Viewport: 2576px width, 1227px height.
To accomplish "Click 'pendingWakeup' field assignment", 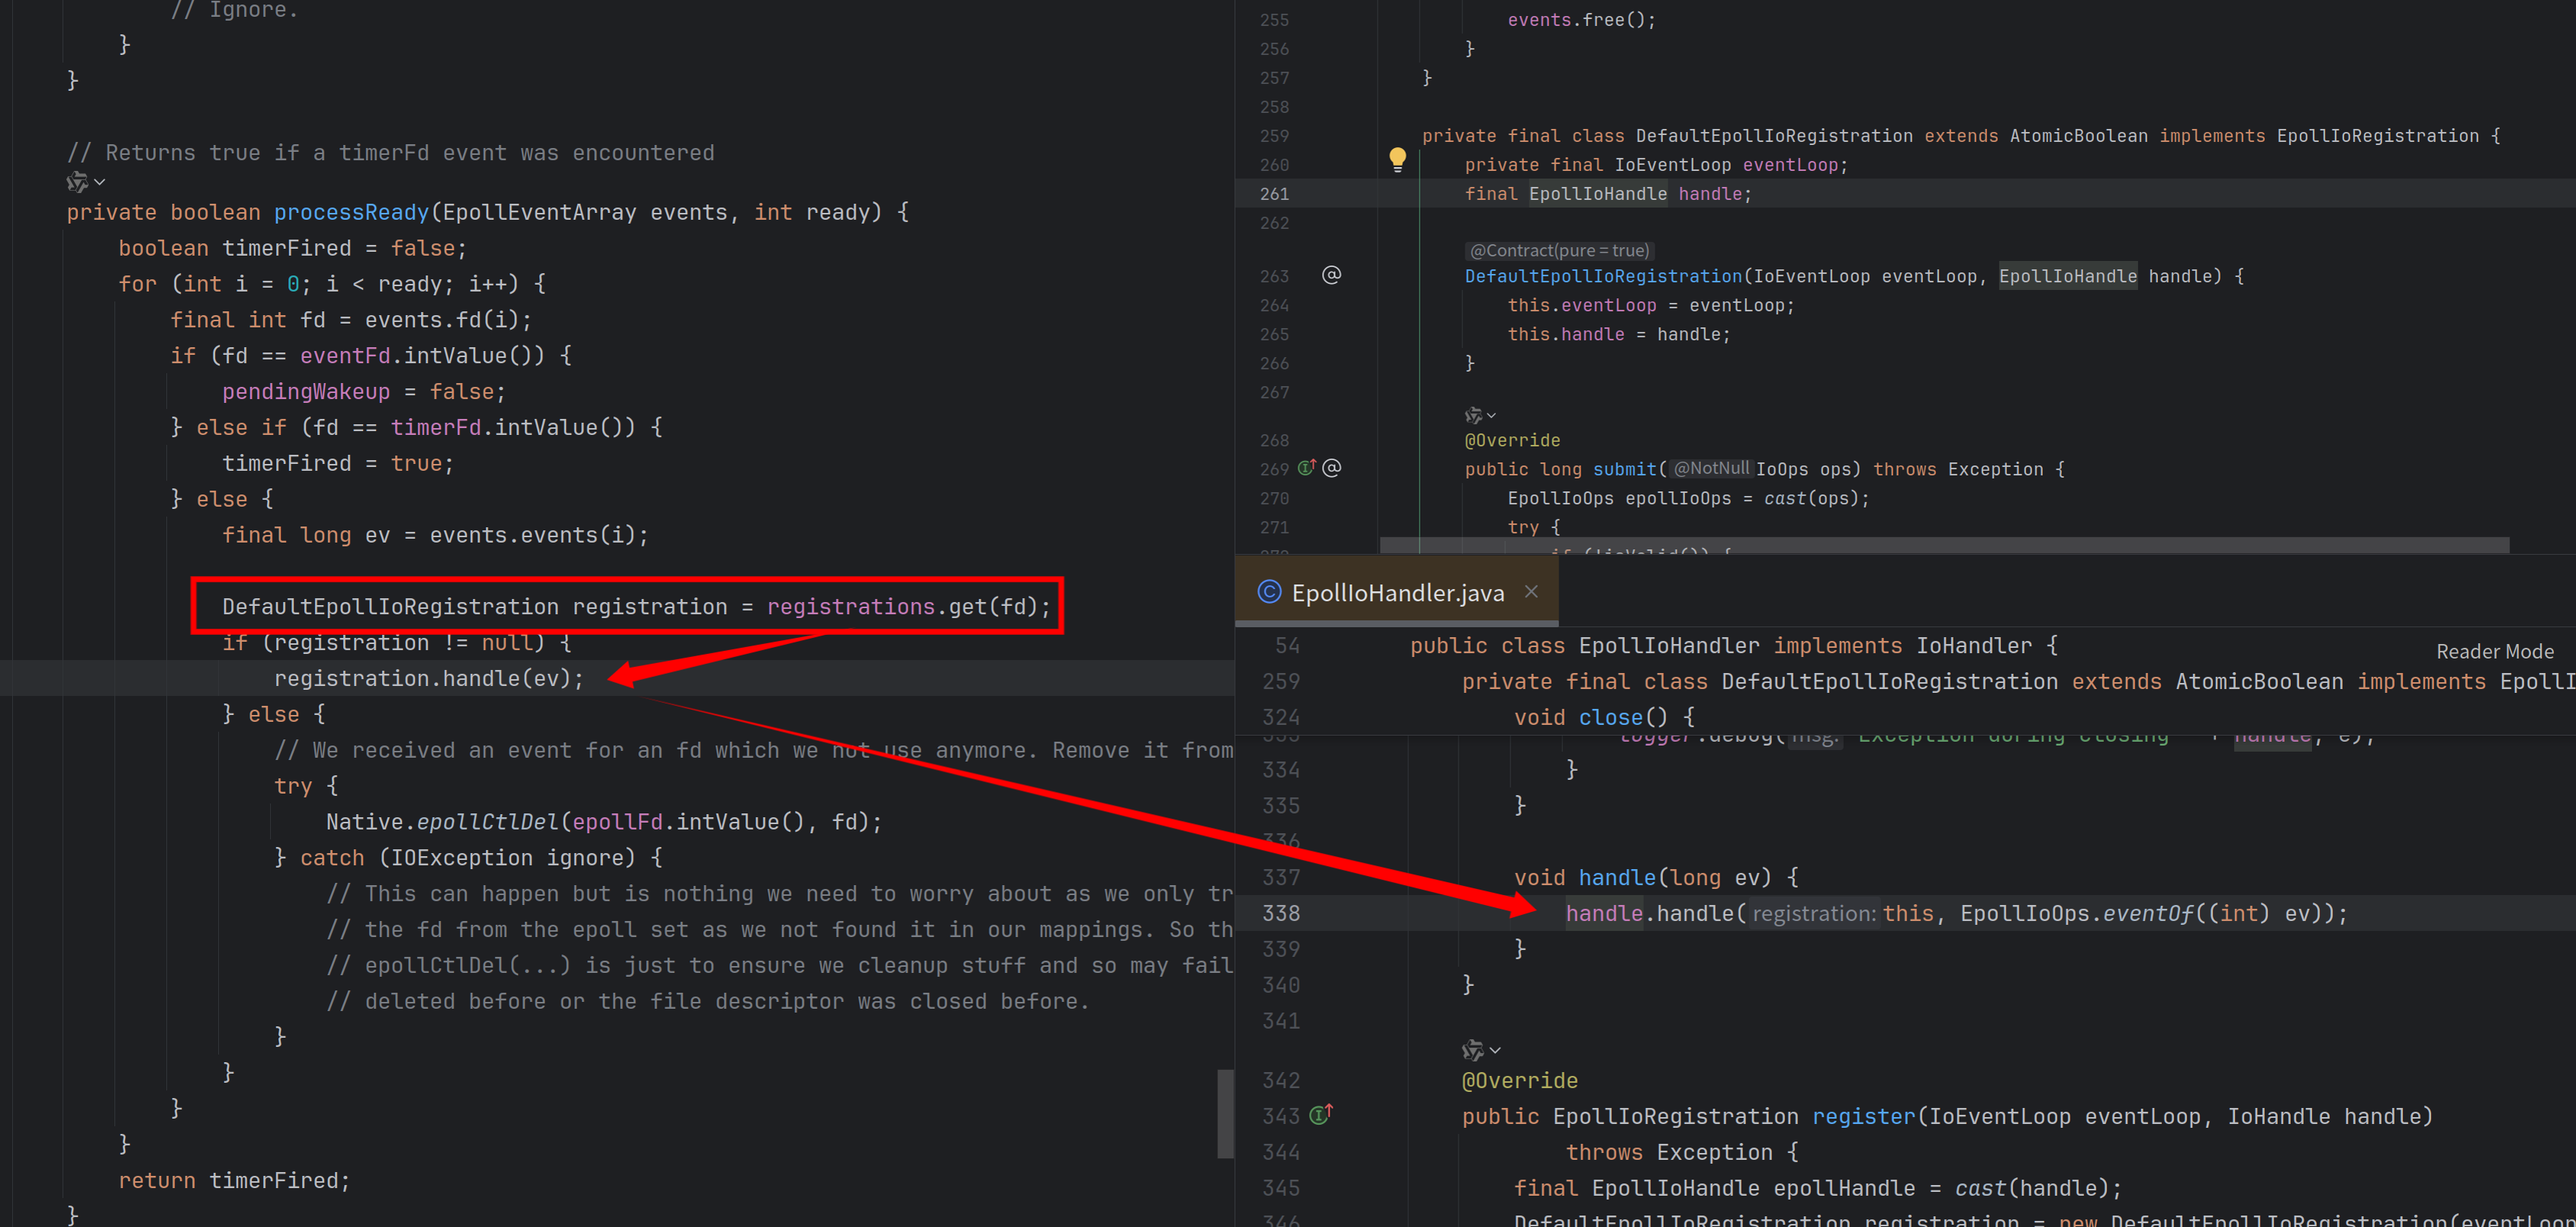I will pos(306,392).
